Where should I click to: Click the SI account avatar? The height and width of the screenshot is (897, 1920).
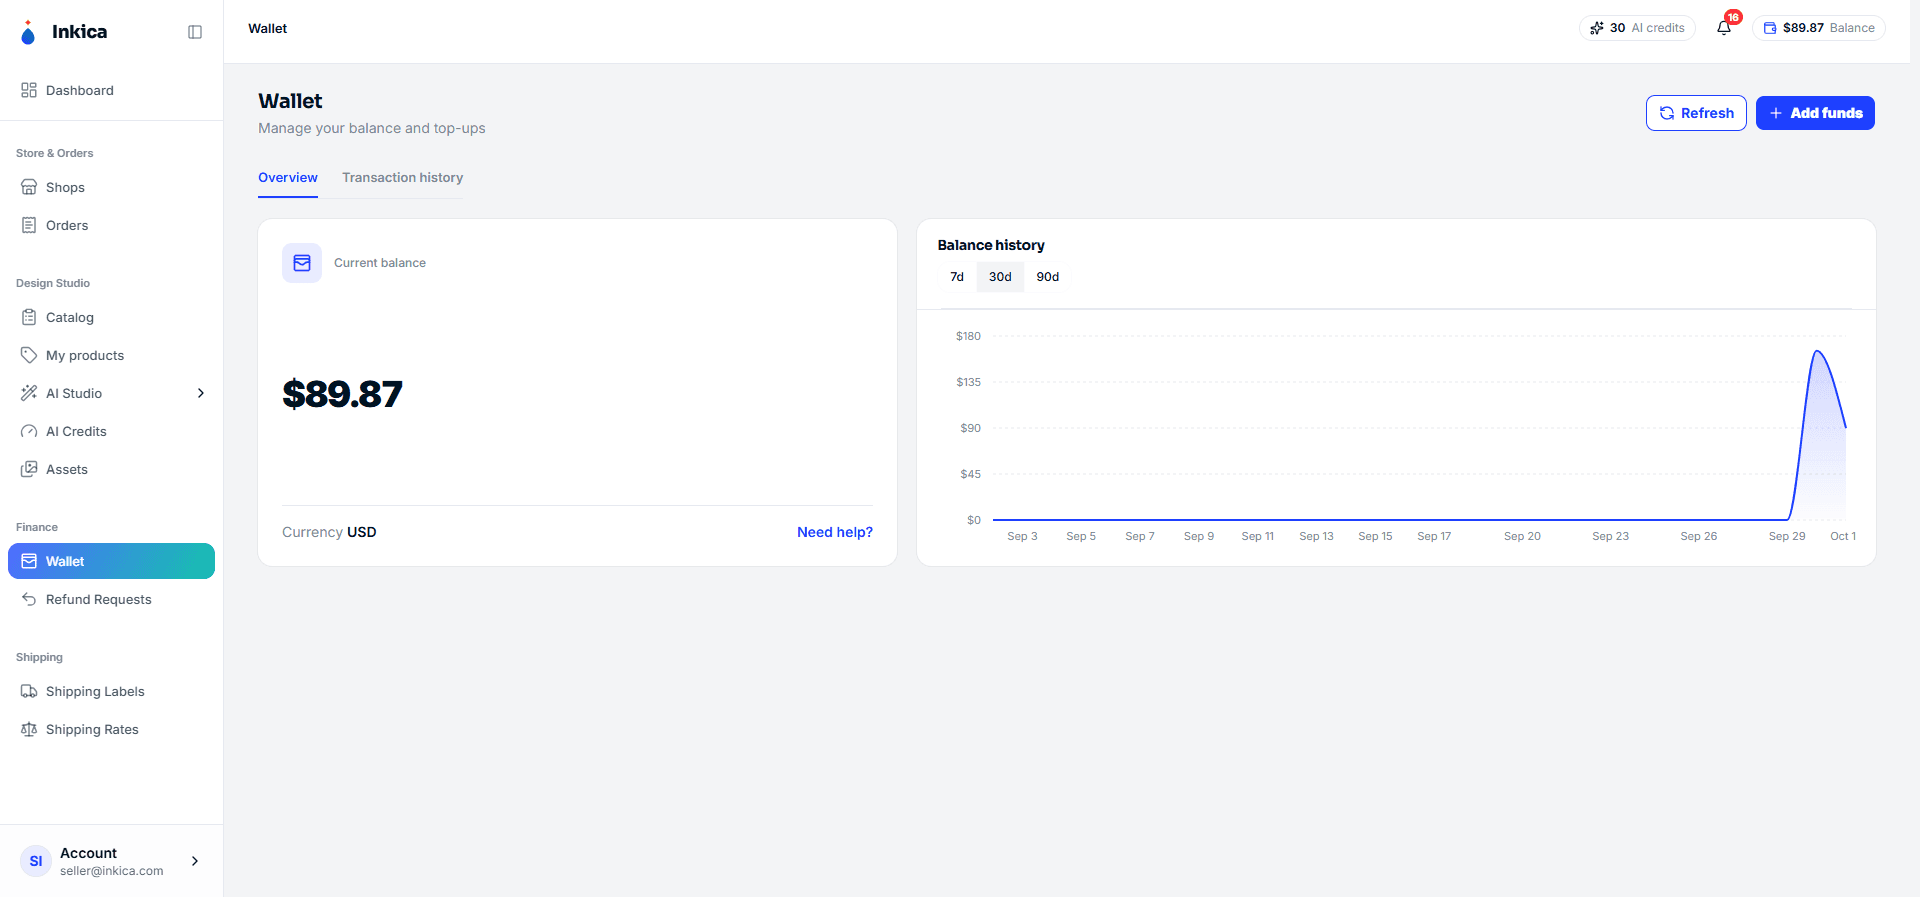(x=36, y=861)
